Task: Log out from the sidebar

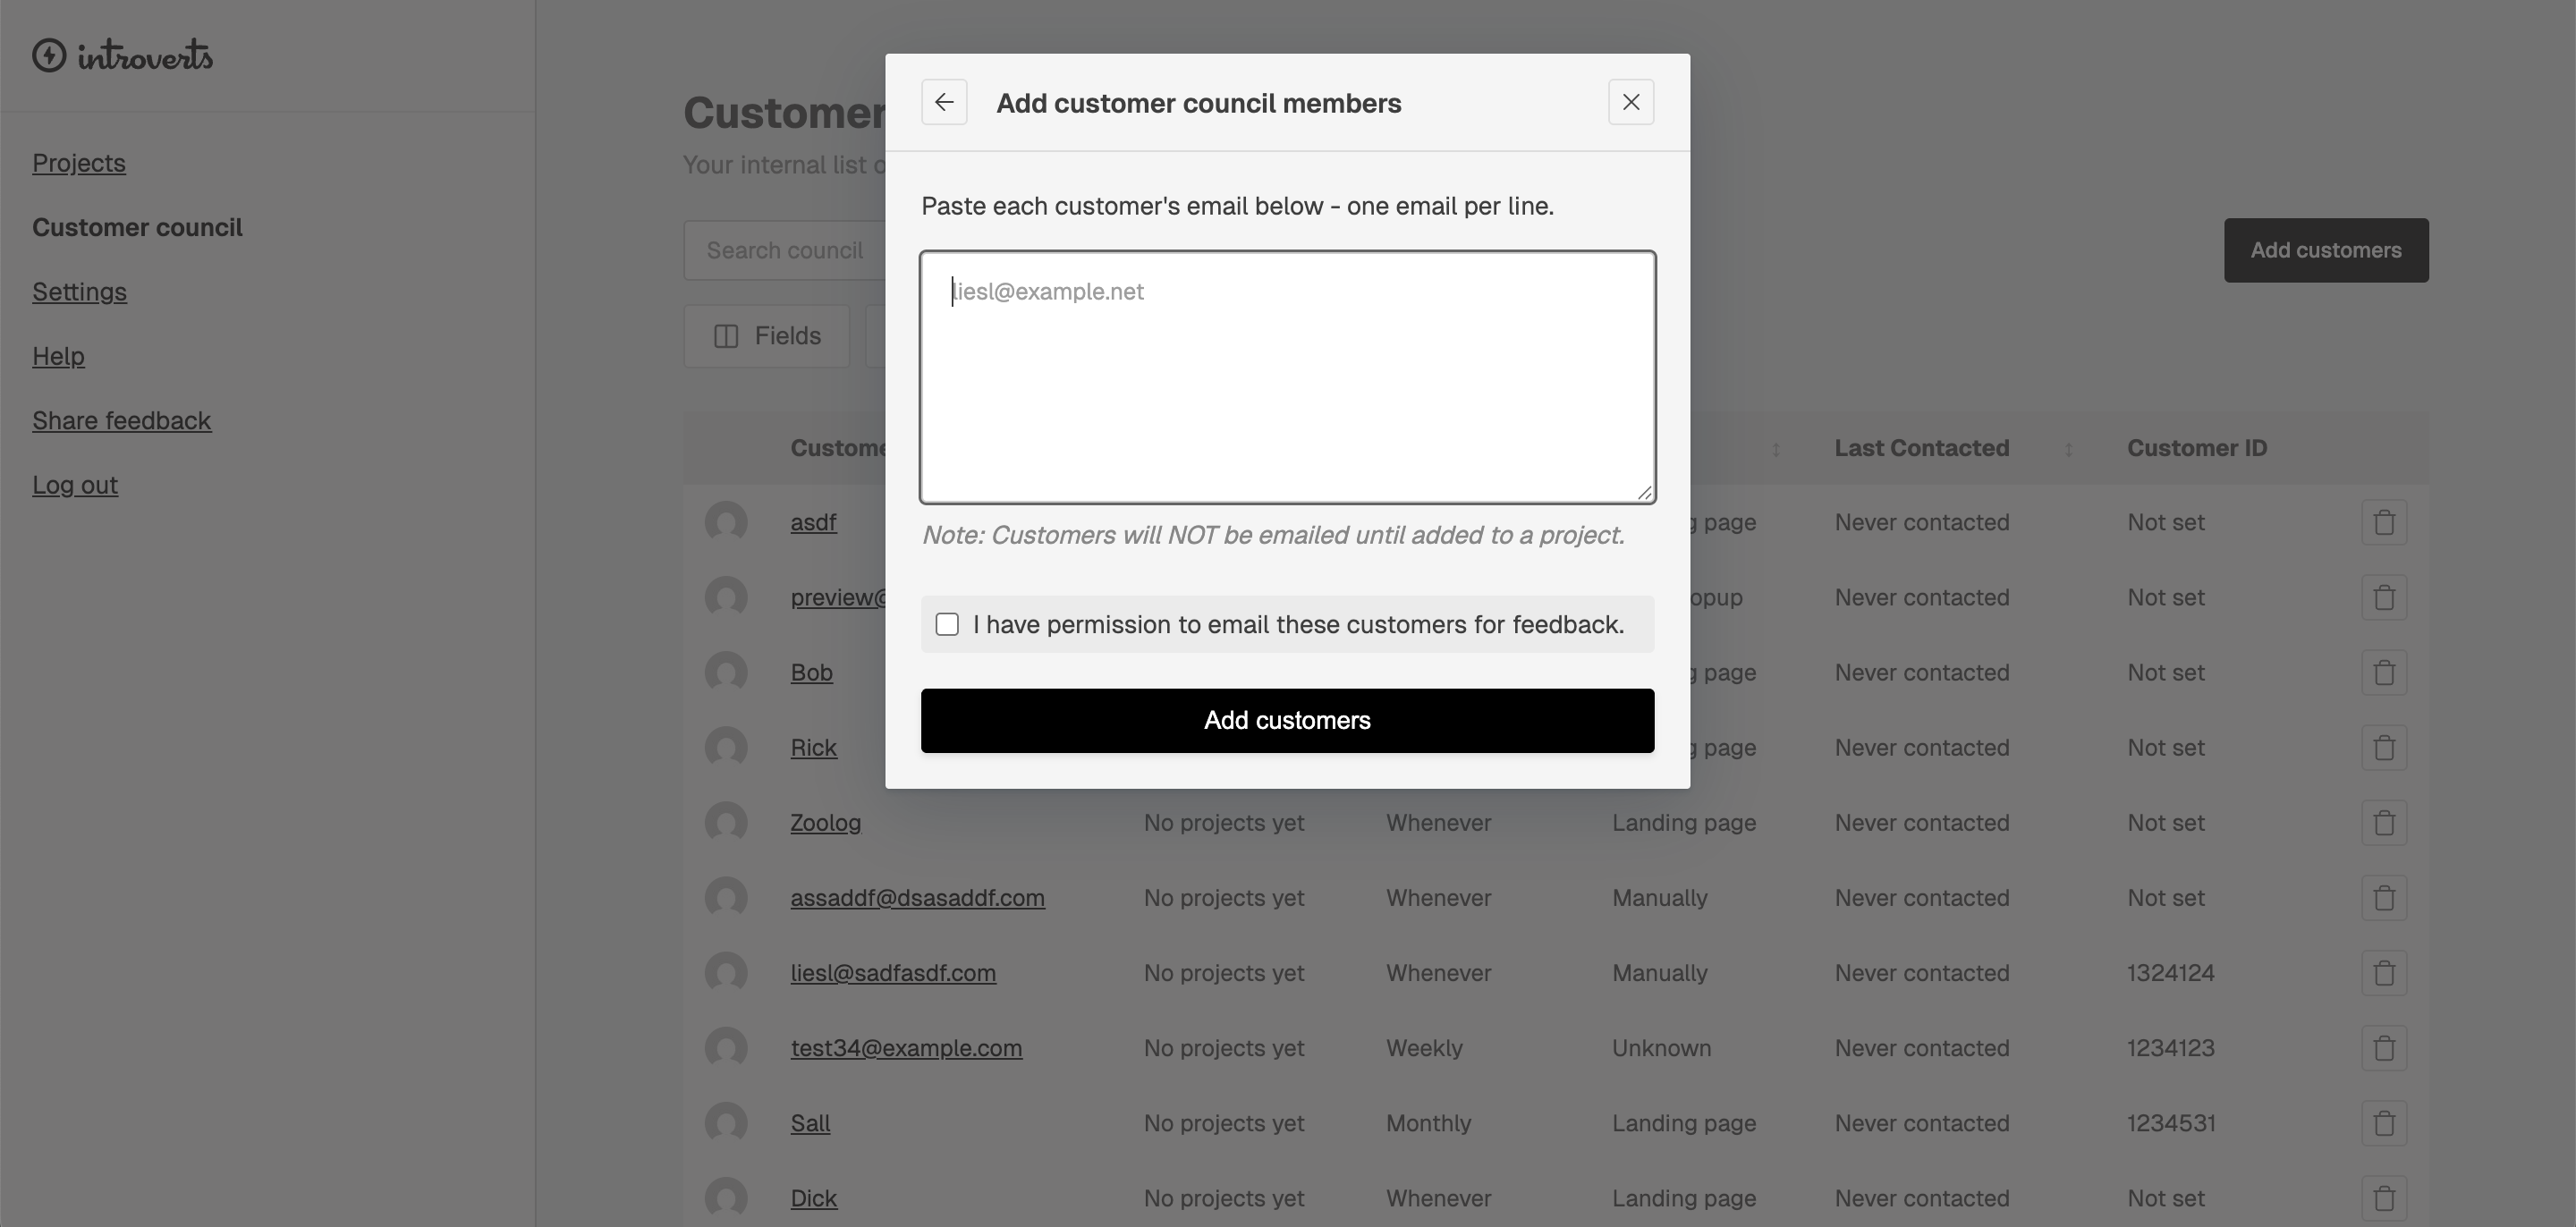Action: click(75, 485)
